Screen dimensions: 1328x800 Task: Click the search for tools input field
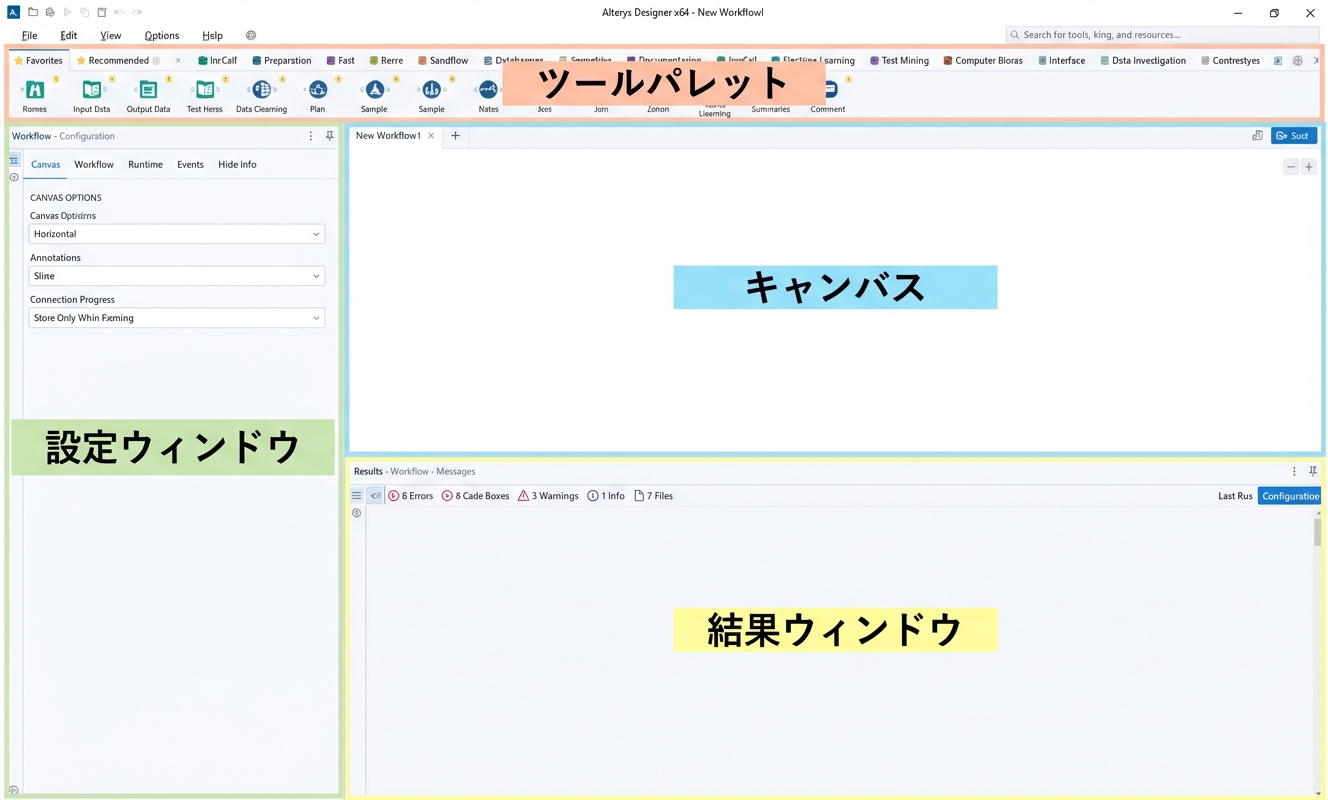(x=1162, y=35)
